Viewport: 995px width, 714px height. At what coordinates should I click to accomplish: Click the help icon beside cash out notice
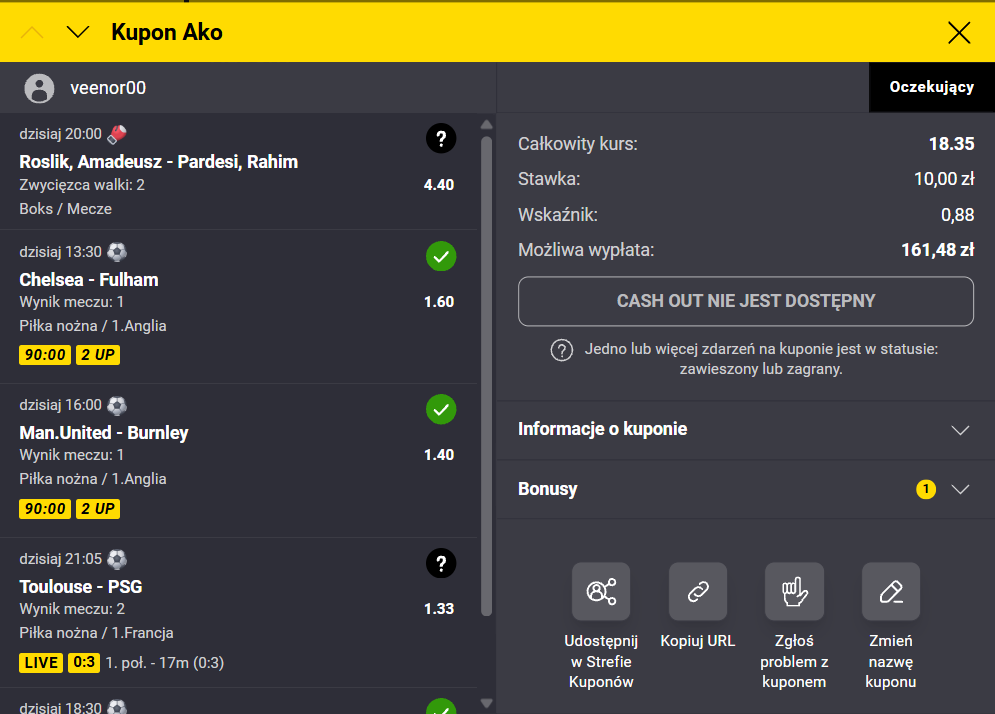562,351
